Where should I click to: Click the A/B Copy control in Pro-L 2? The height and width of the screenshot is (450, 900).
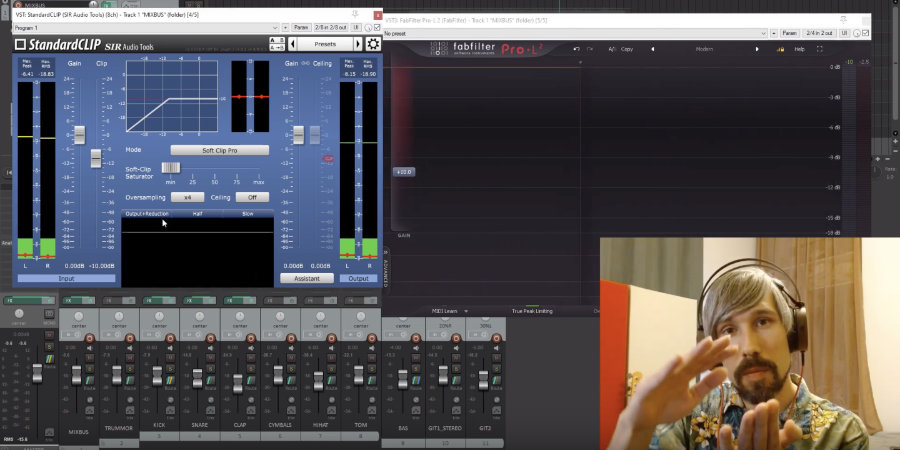(620, 49)
